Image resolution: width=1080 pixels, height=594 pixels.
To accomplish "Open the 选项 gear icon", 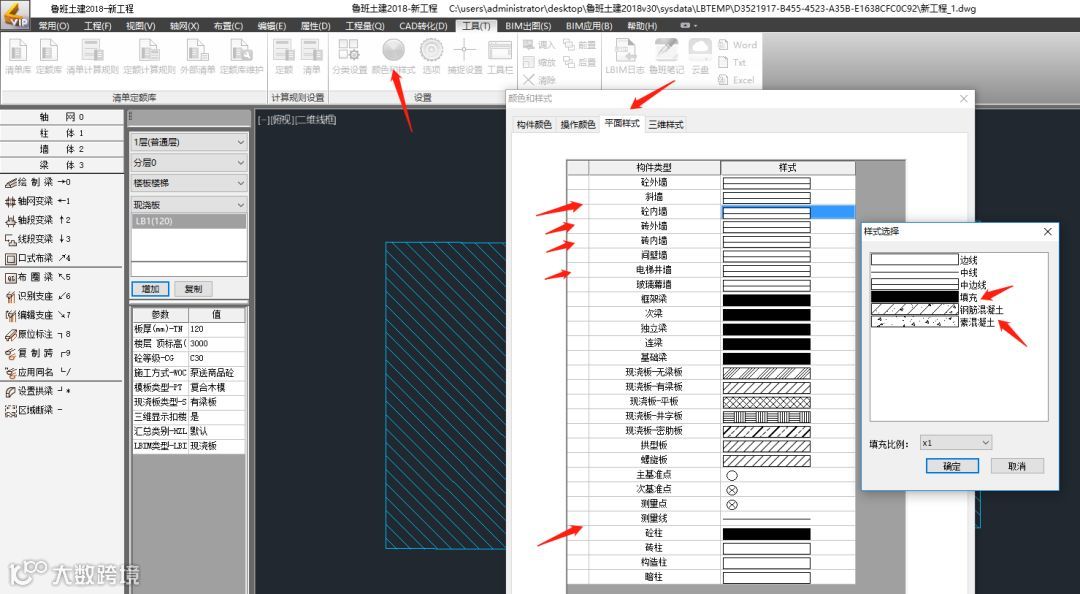I will click(431, 57).
